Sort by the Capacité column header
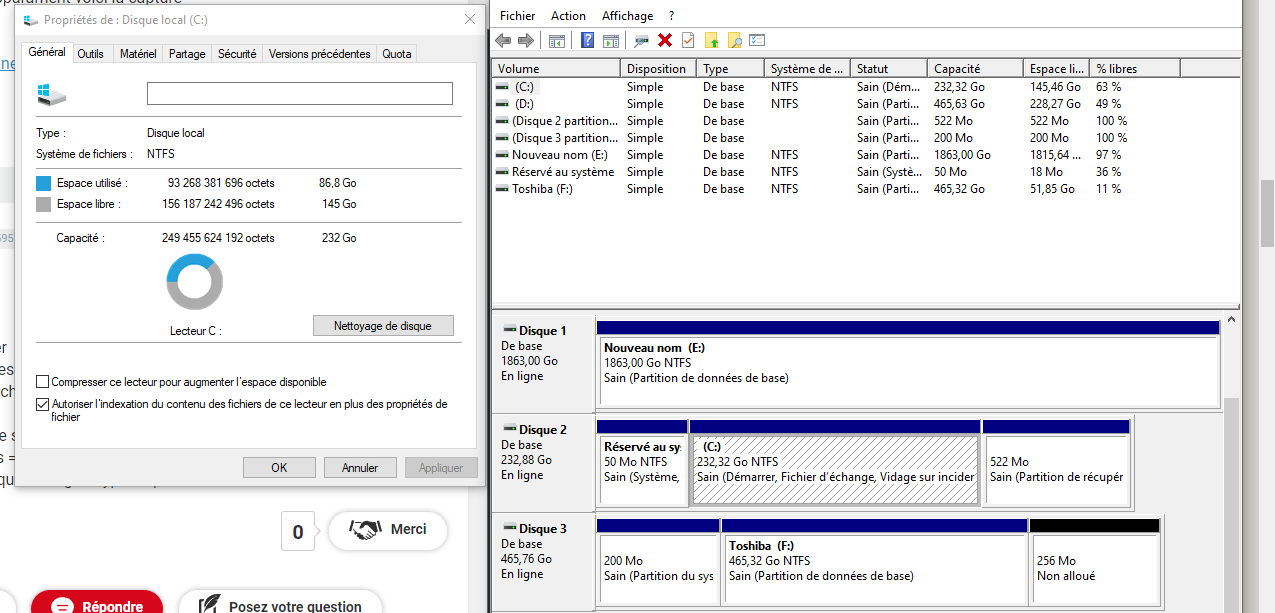Viewport: 1275px width, 613px height. [976, 69]
